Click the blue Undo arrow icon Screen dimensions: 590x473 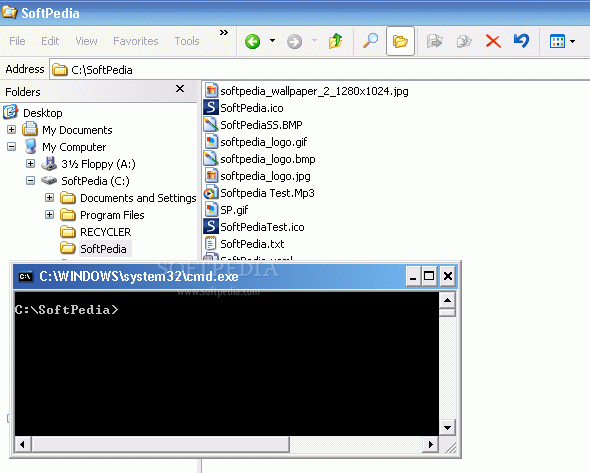522,41
